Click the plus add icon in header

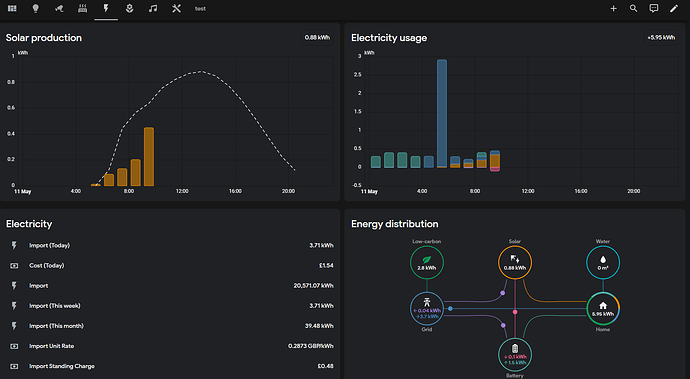613,8
